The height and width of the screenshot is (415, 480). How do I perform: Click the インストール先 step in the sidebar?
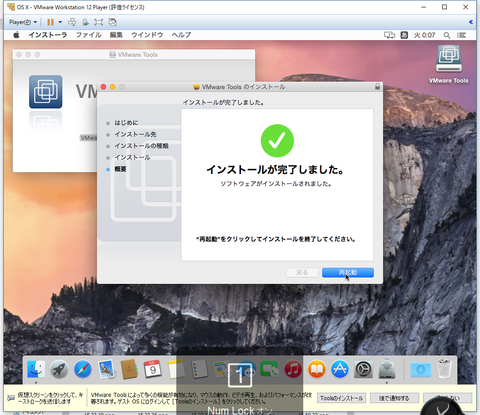(135, 134)
